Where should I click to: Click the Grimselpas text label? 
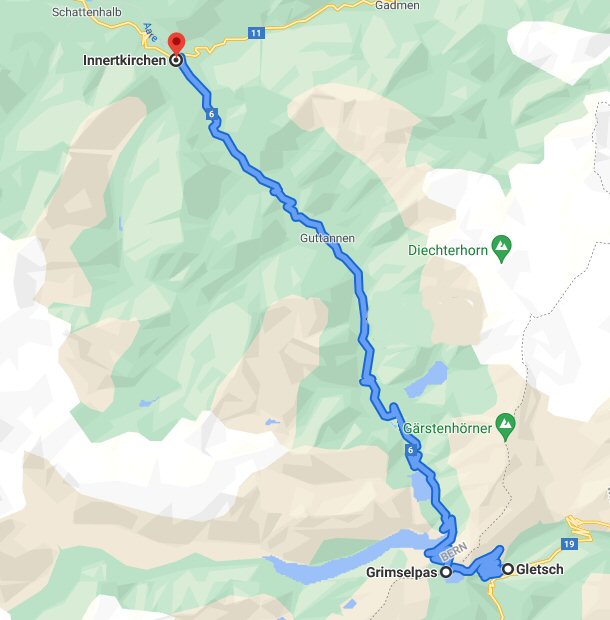(402, 572)
